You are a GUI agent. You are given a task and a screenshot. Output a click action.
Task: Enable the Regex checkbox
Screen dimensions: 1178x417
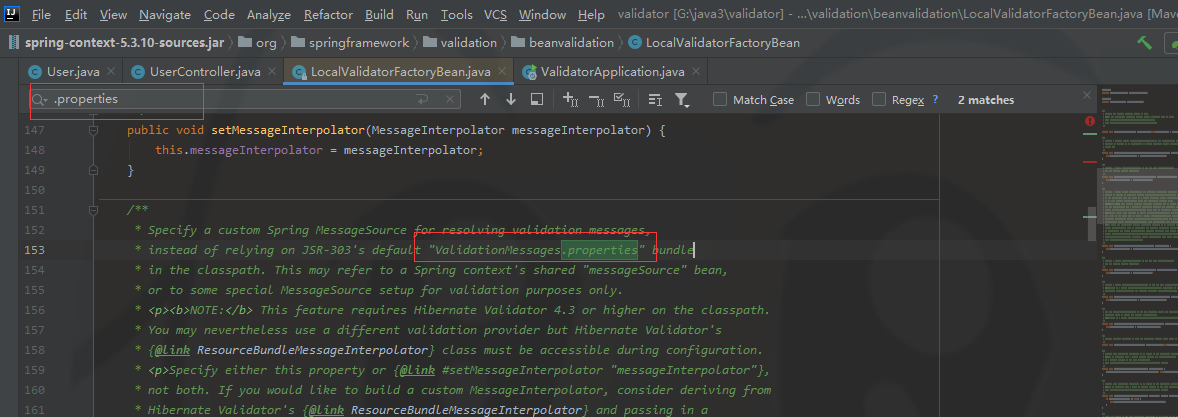pyautogui.click(x=879, y=99)
